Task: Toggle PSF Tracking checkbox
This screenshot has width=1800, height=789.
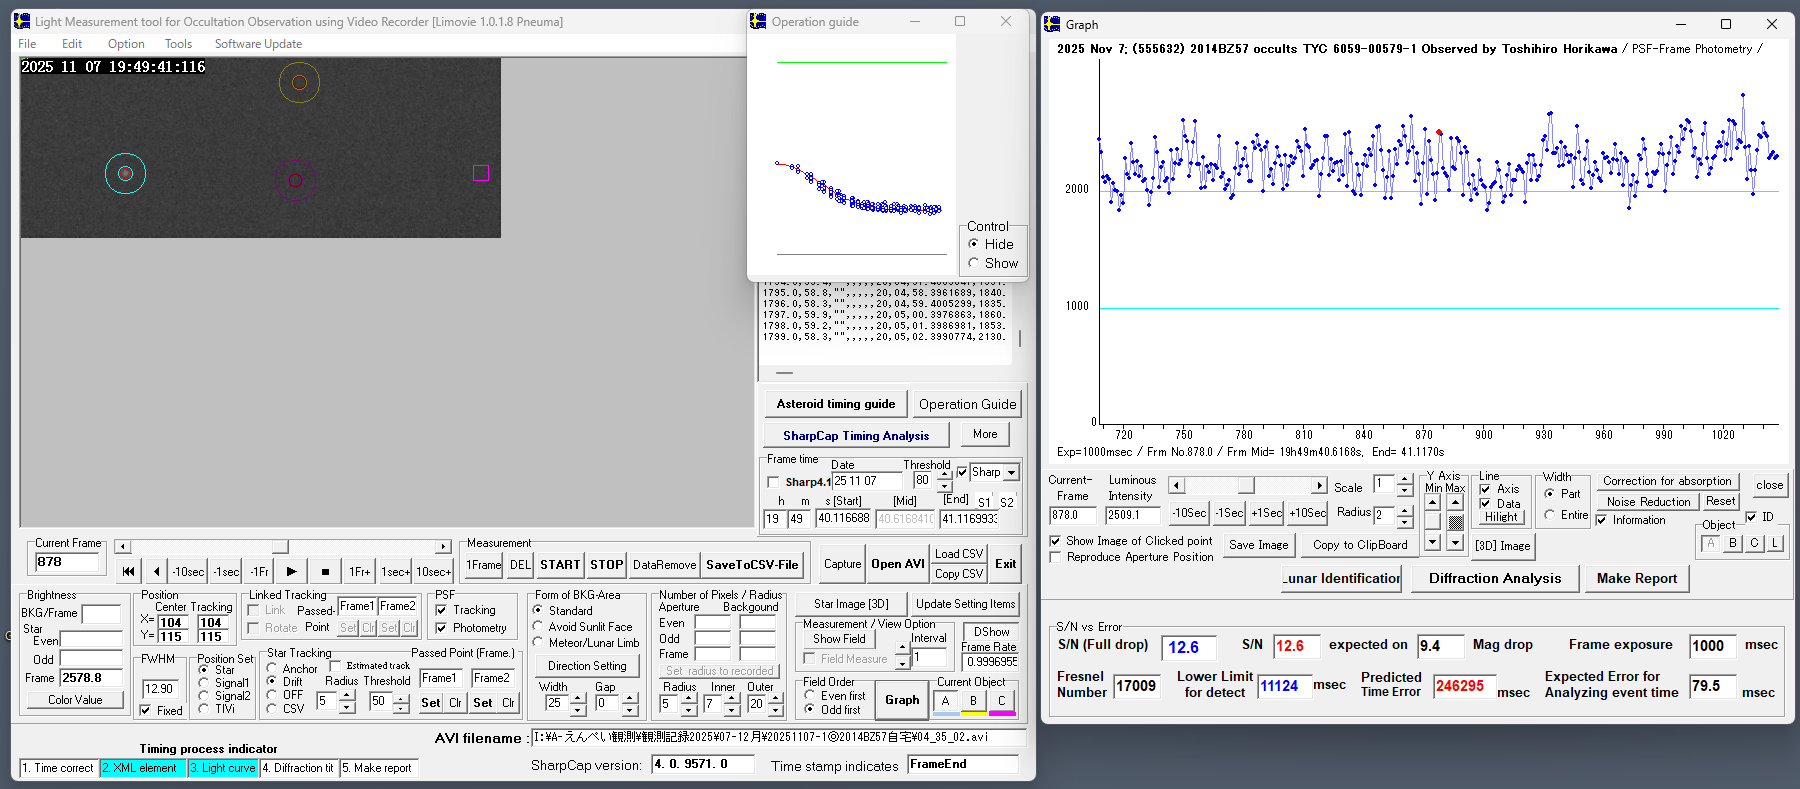Action: point(441,610)
